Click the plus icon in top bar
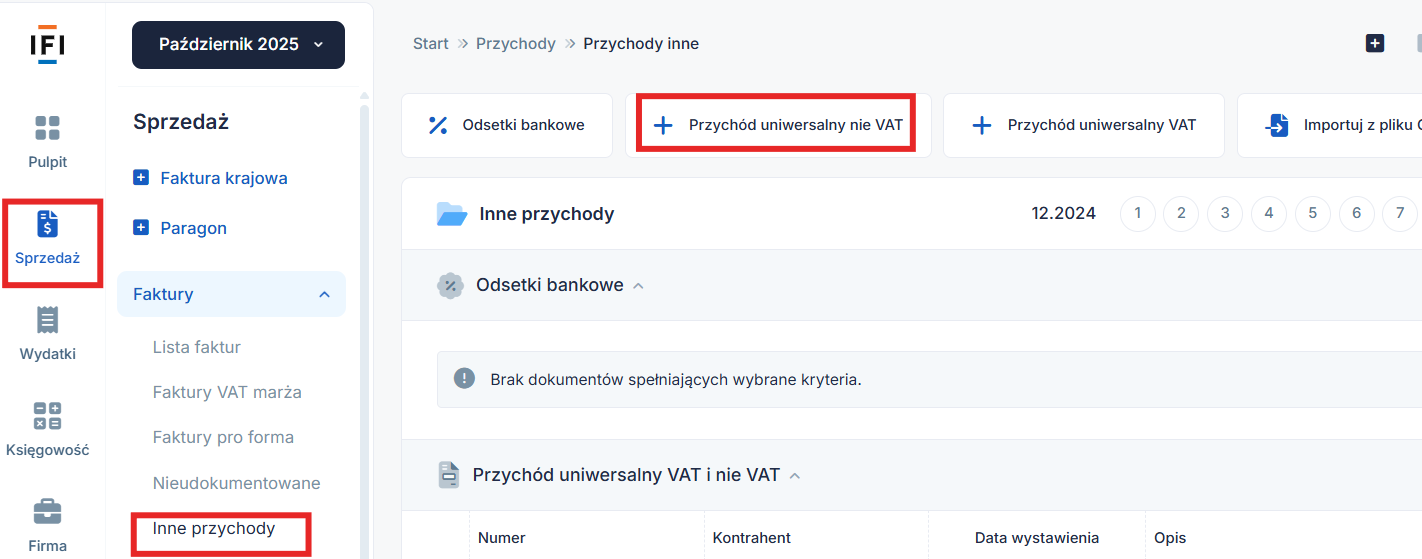This screenshot has height=559, width=1422. [1375, 43]
